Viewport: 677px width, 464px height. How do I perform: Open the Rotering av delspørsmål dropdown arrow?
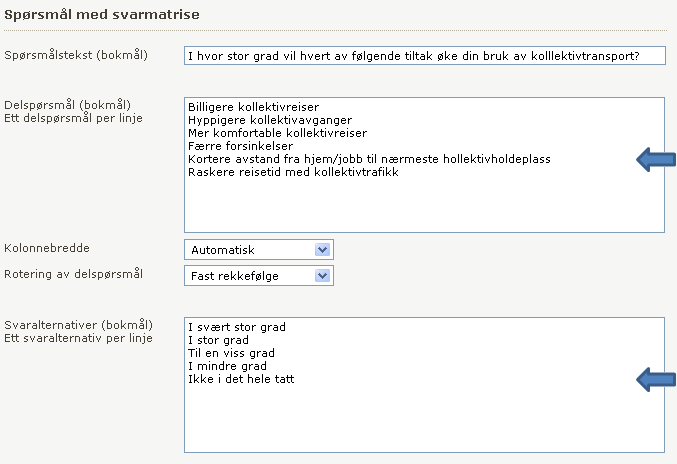[x=323, y=276]
